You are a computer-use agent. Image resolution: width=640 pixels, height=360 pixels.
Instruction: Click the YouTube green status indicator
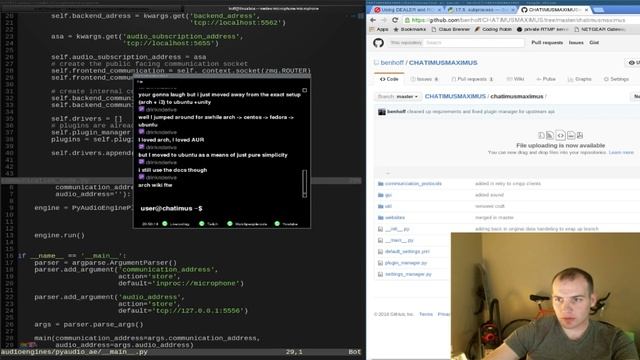click(x=277, y=224)
